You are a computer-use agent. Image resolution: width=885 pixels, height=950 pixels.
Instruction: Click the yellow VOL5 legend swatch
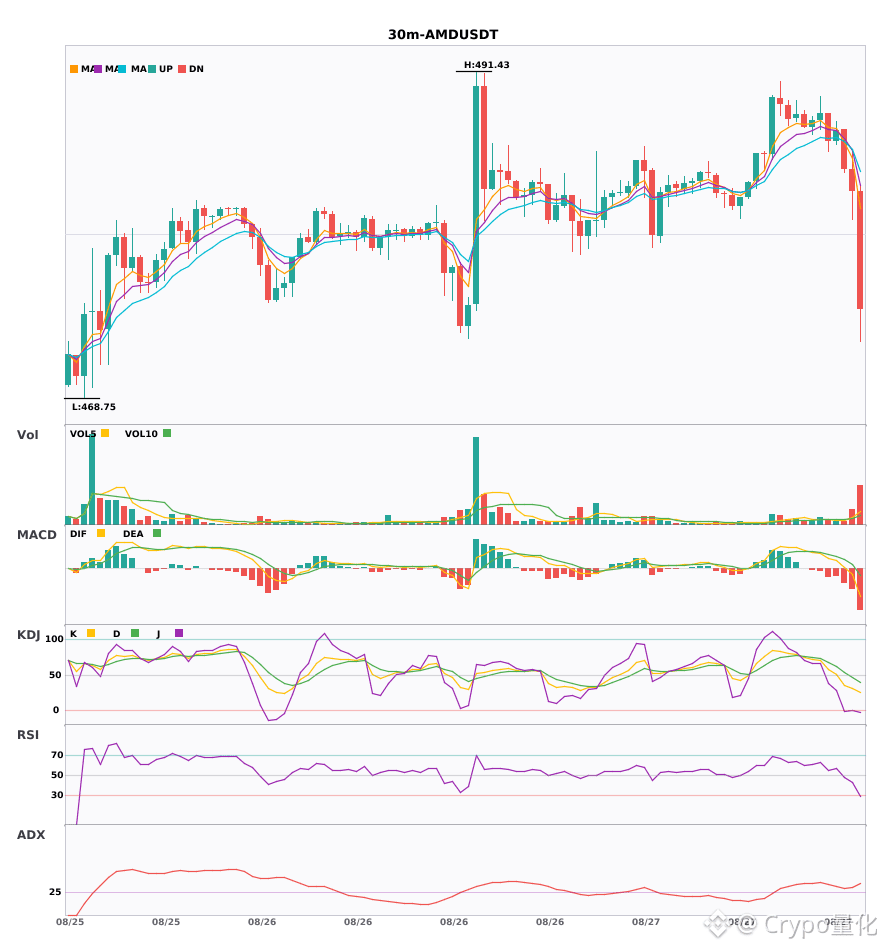[105, 433]
